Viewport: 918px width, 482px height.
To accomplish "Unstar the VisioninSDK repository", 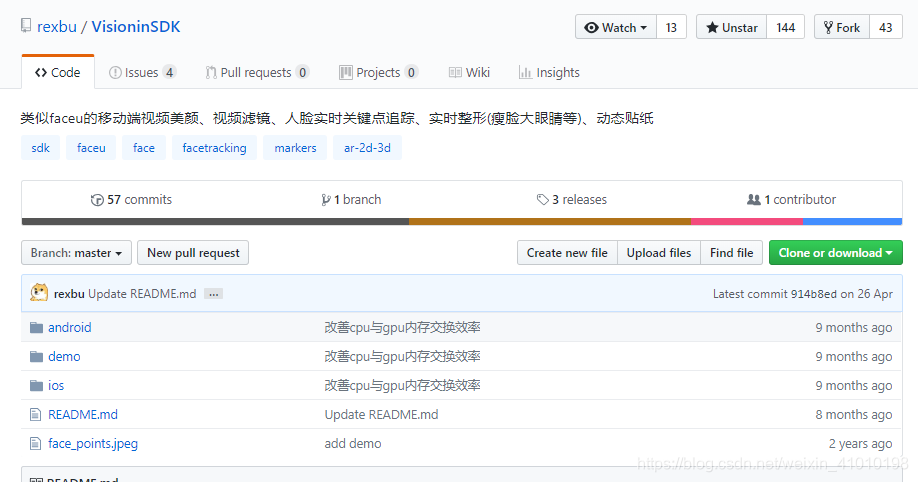I will [x=731, y=28].
